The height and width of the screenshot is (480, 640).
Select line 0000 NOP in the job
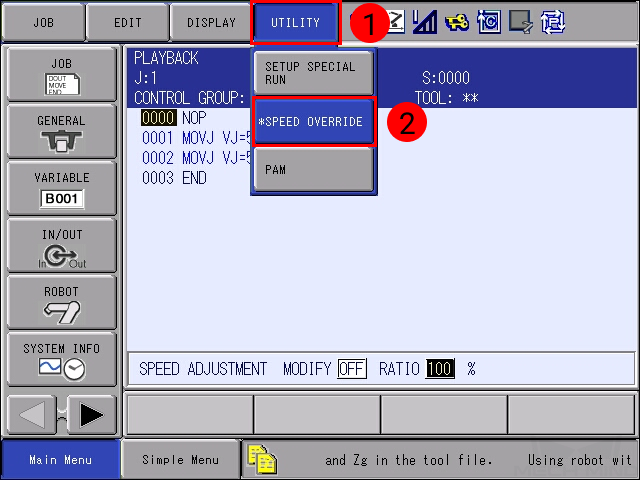point(174,118)
